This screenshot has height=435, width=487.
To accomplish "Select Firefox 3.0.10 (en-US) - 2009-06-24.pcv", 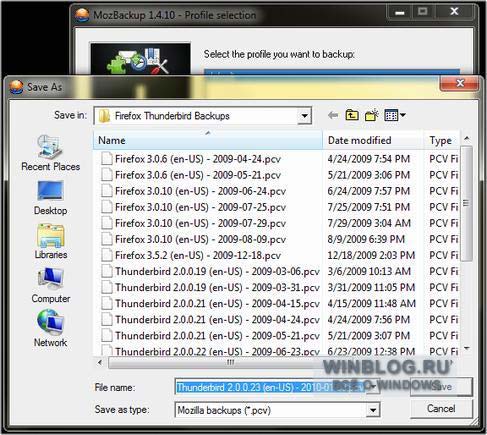I will [200, 191].
